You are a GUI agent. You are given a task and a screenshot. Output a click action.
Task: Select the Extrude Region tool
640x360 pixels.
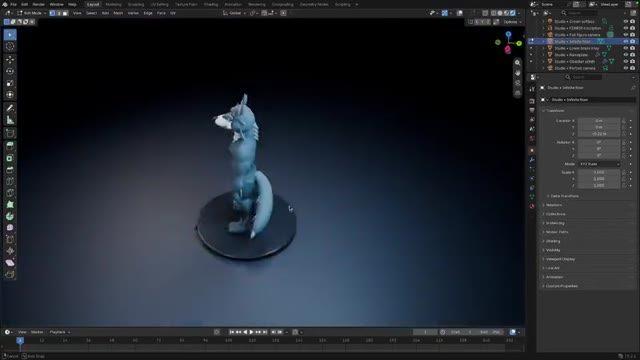point(10,146)
